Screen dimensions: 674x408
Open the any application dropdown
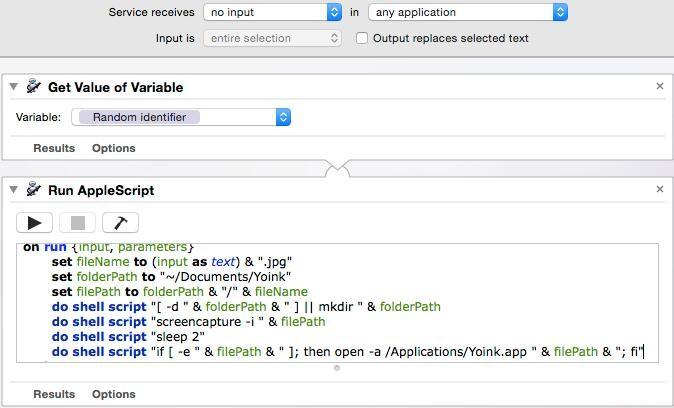click(x=467, y=12)
